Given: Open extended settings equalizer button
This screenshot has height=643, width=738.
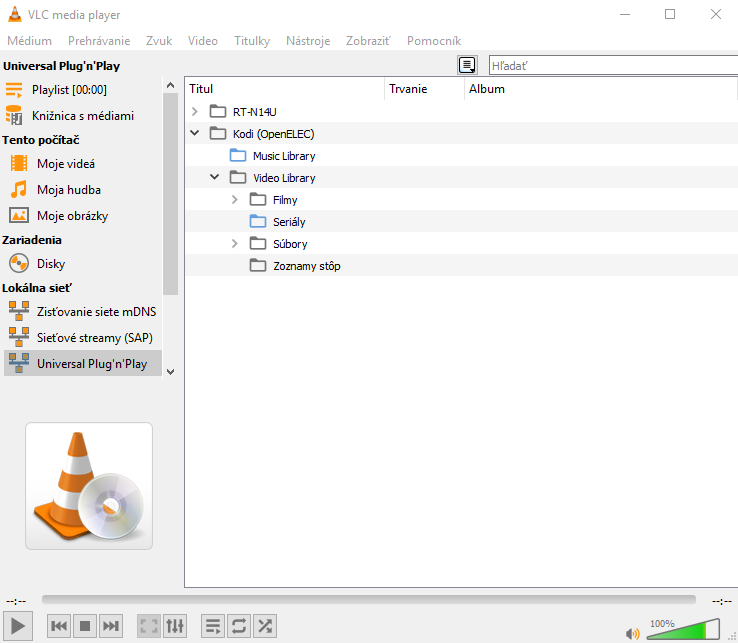Looking at the screenshot, I should tap(175, 626).
